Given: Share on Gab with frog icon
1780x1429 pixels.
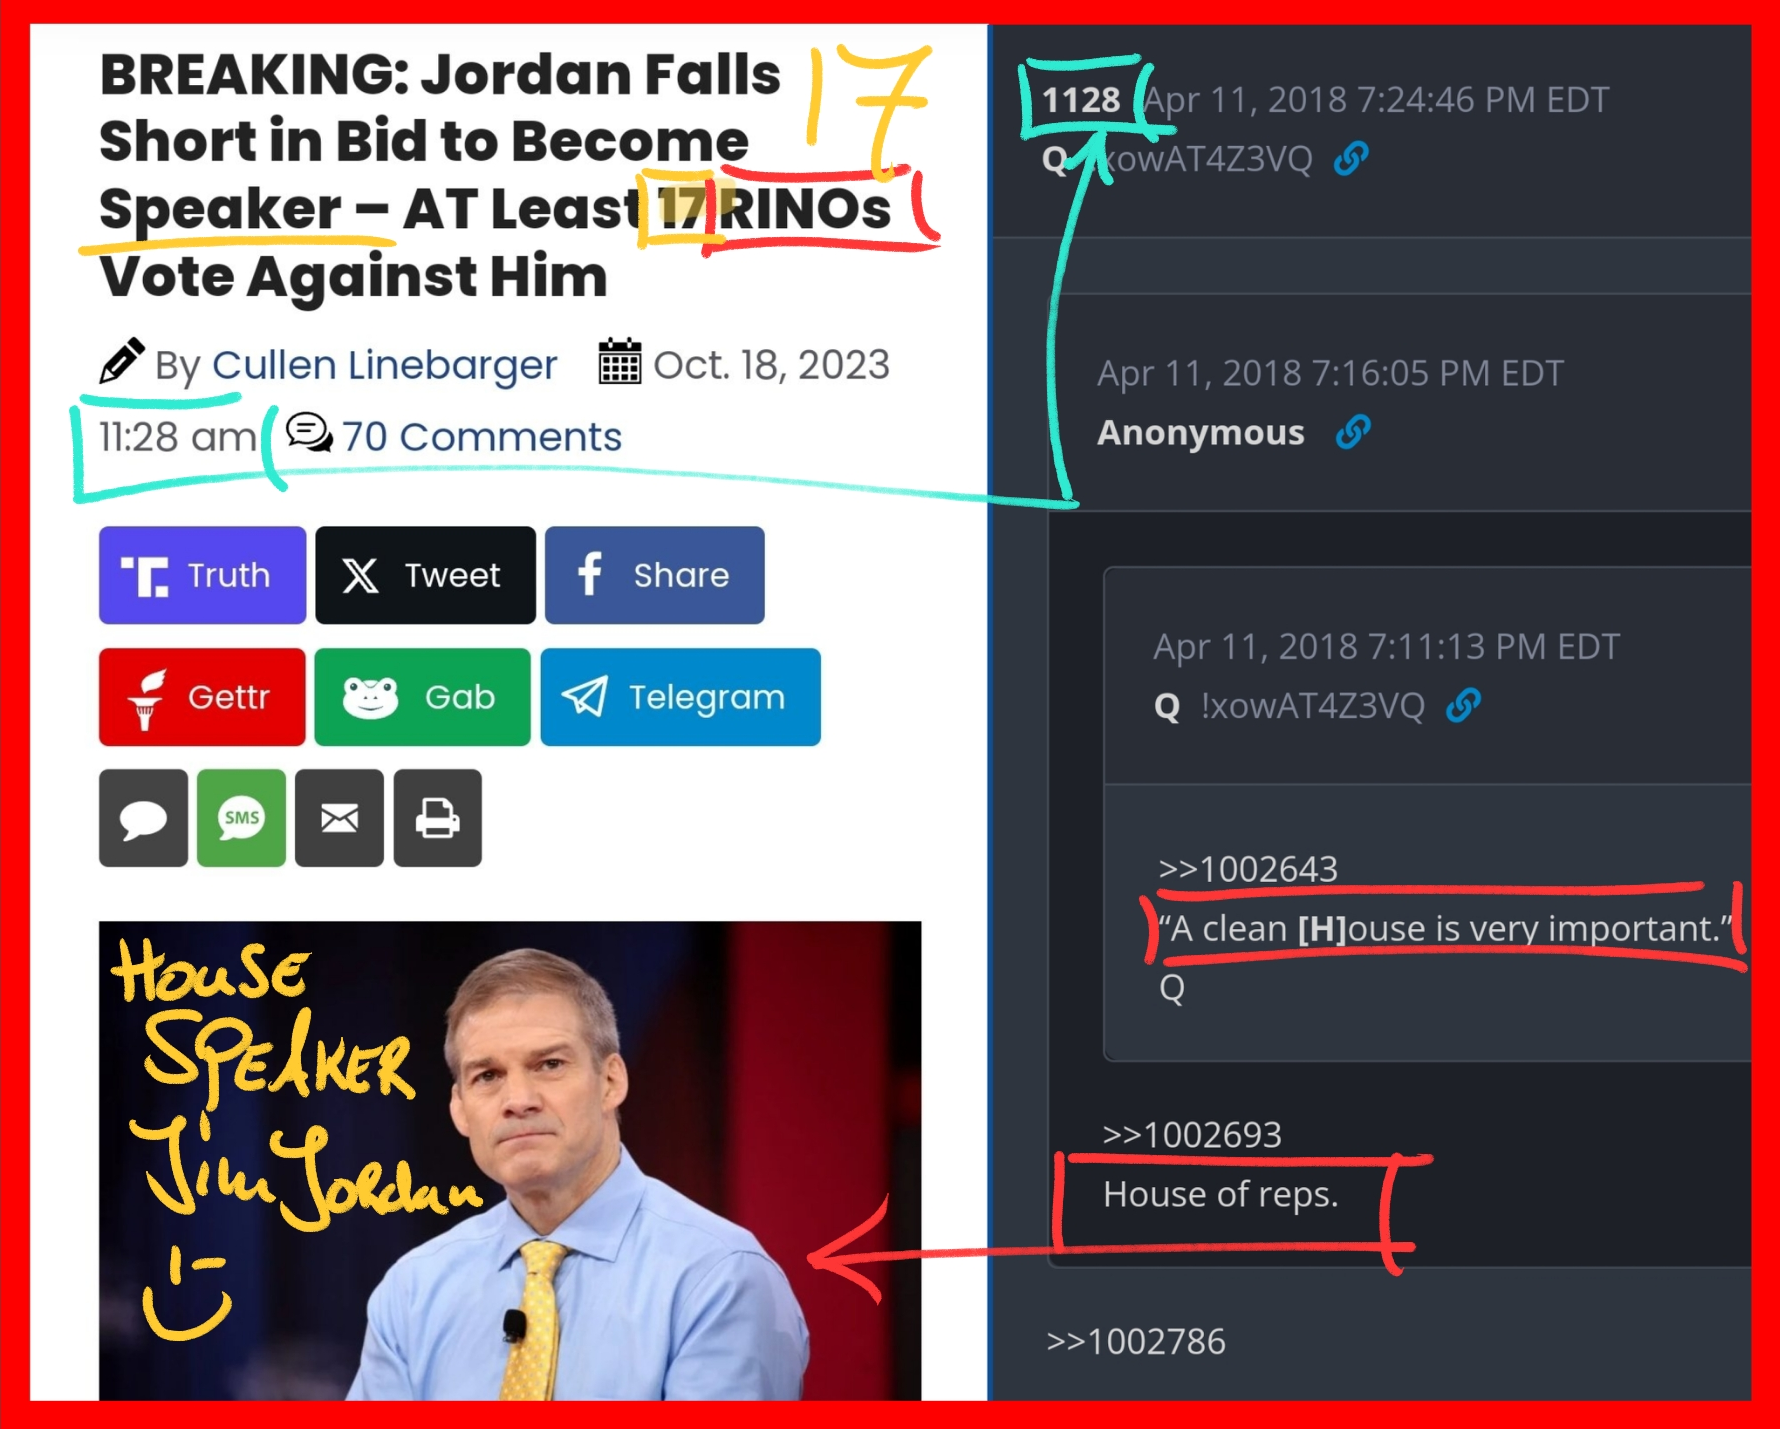Looking at the screenshot, I should pos(422,697).
